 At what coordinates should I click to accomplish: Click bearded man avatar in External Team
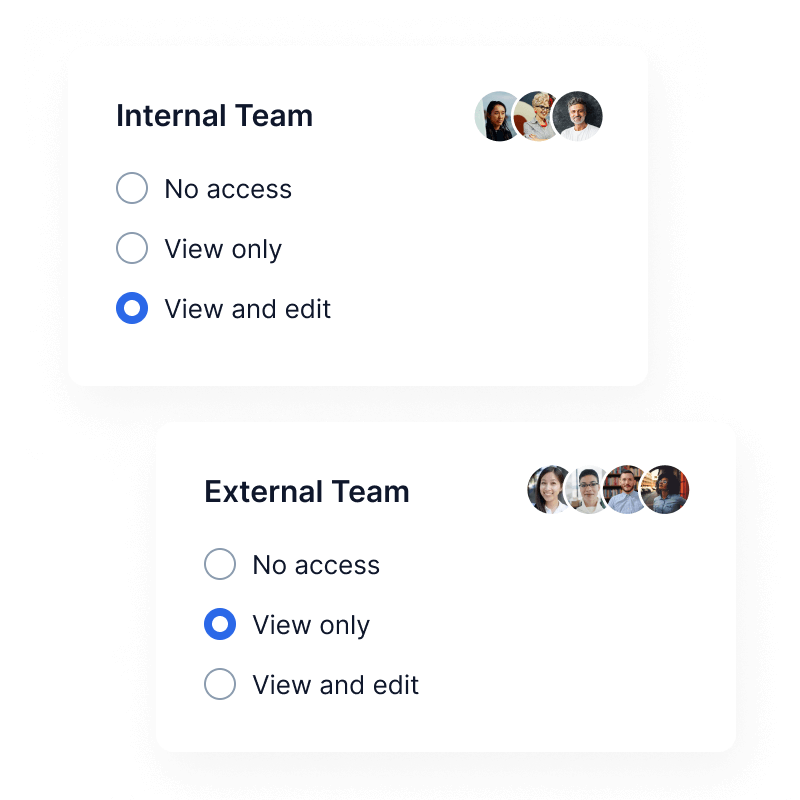(626, 490)
